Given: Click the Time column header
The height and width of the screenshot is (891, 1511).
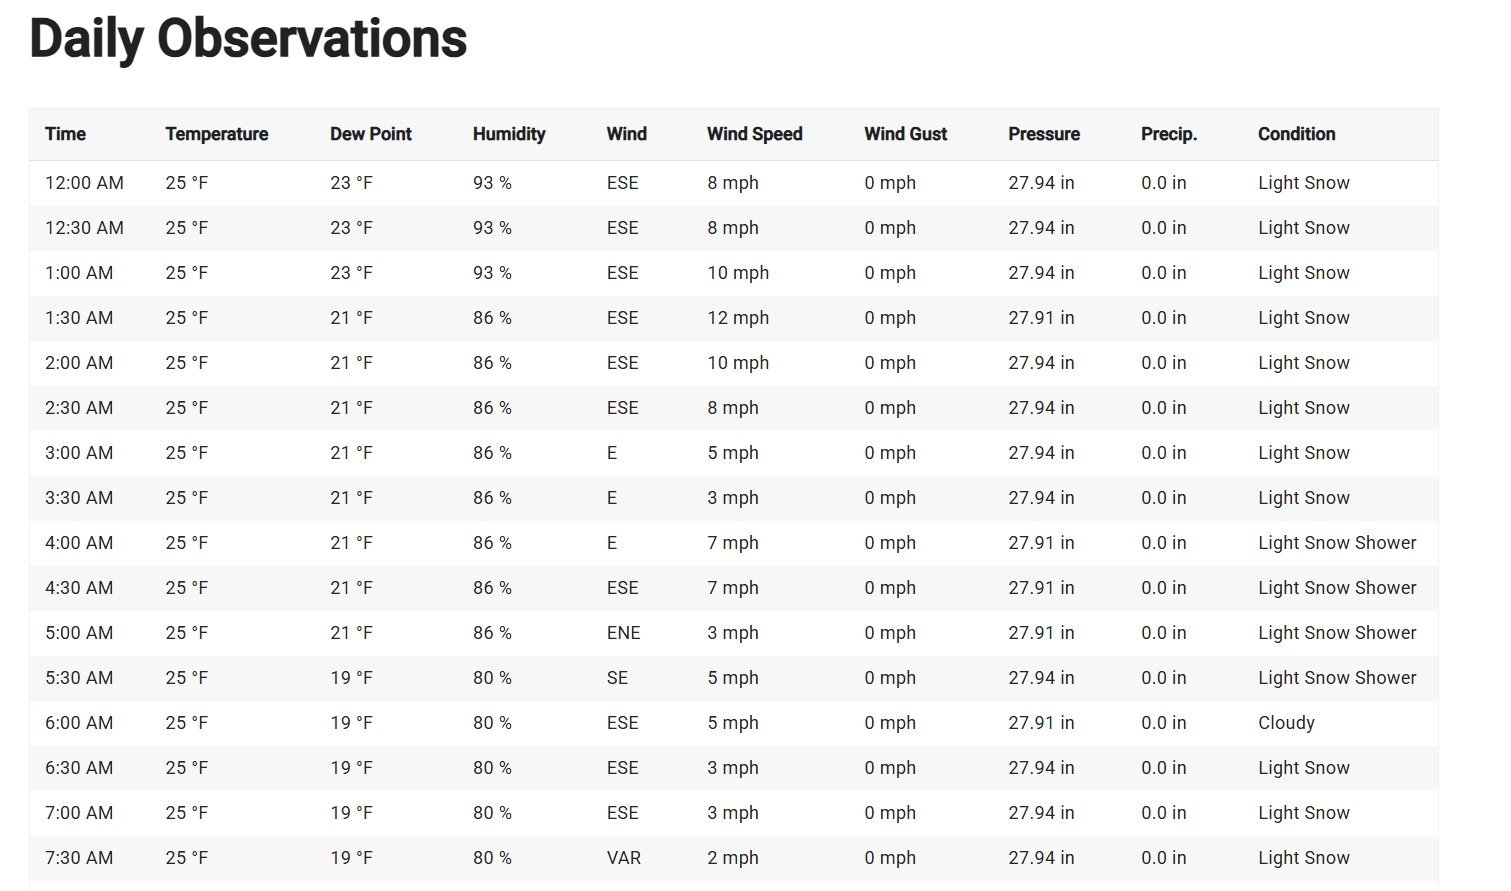Looking at the screenshot, I should point(65,134).
